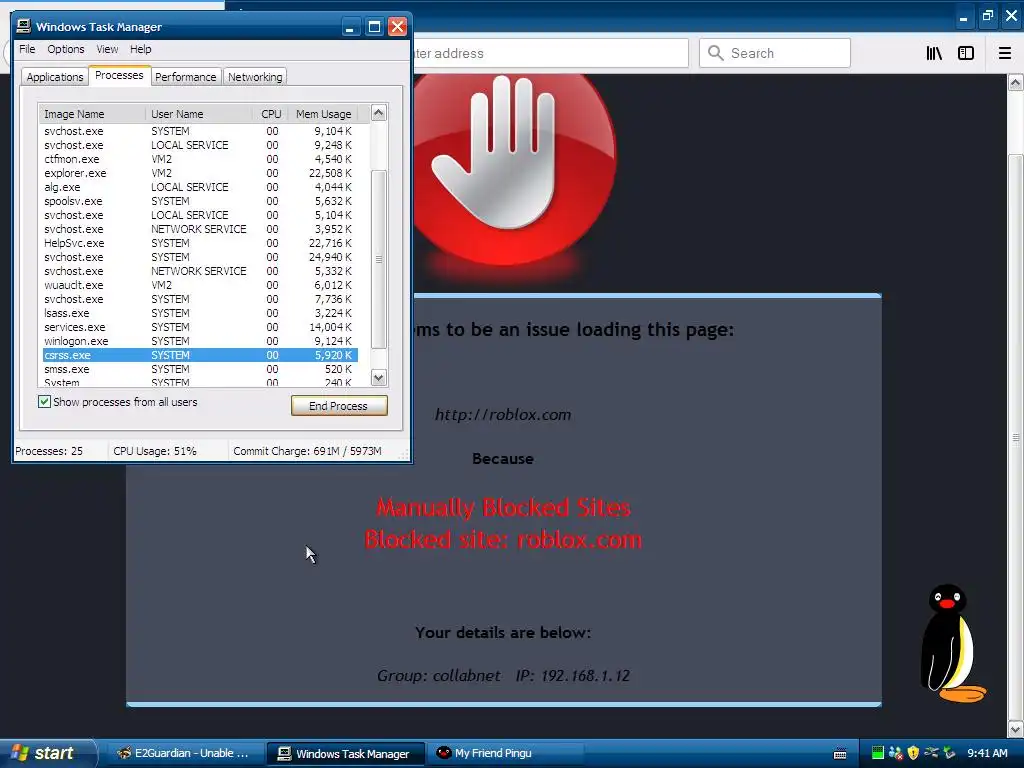Screen dimensions: 1024x768
Task: Click the browser page scroll-up arrow
Action: 1016,82
